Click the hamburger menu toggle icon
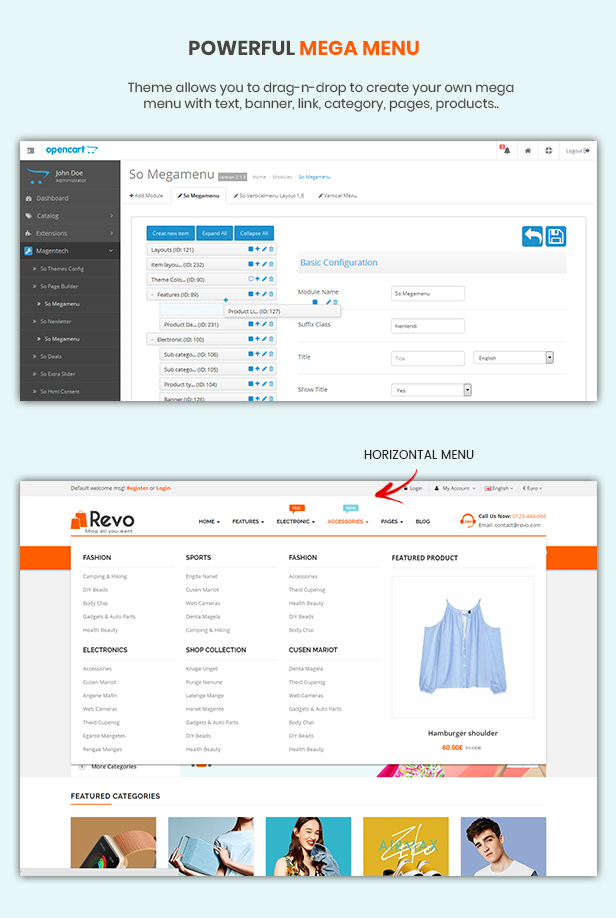Viewport: 616px width, 918px height. tap(31, 150)
